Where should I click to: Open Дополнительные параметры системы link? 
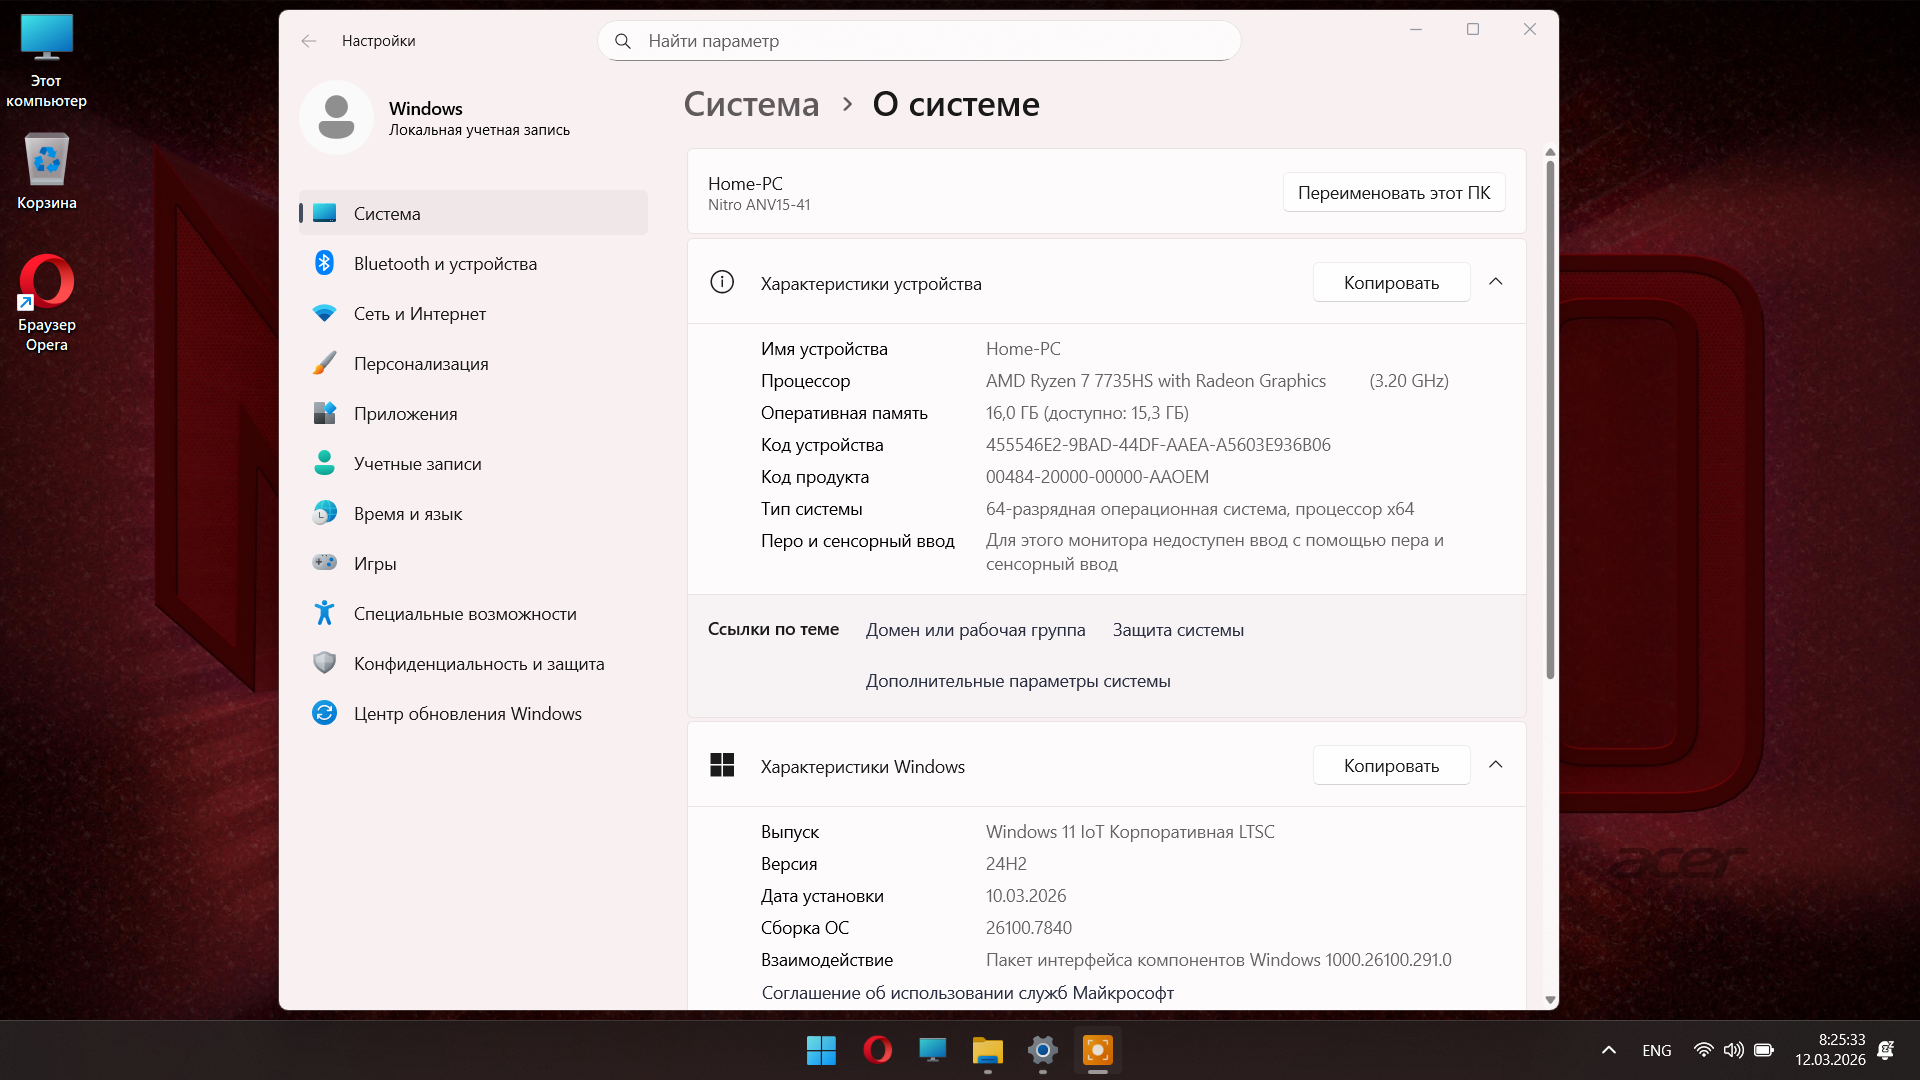point(1017,681)
